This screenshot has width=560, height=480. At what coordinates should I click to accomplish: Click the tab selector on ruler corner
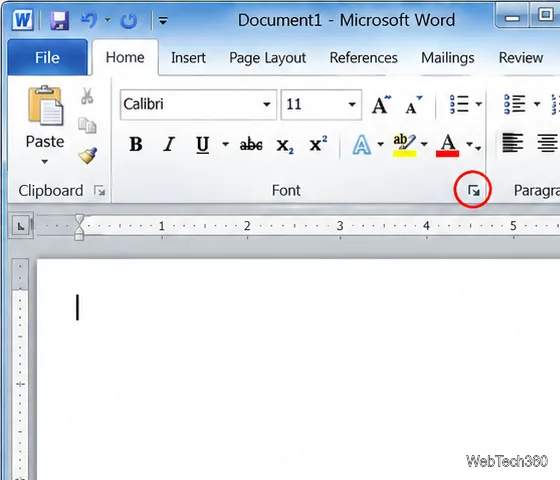21,226
